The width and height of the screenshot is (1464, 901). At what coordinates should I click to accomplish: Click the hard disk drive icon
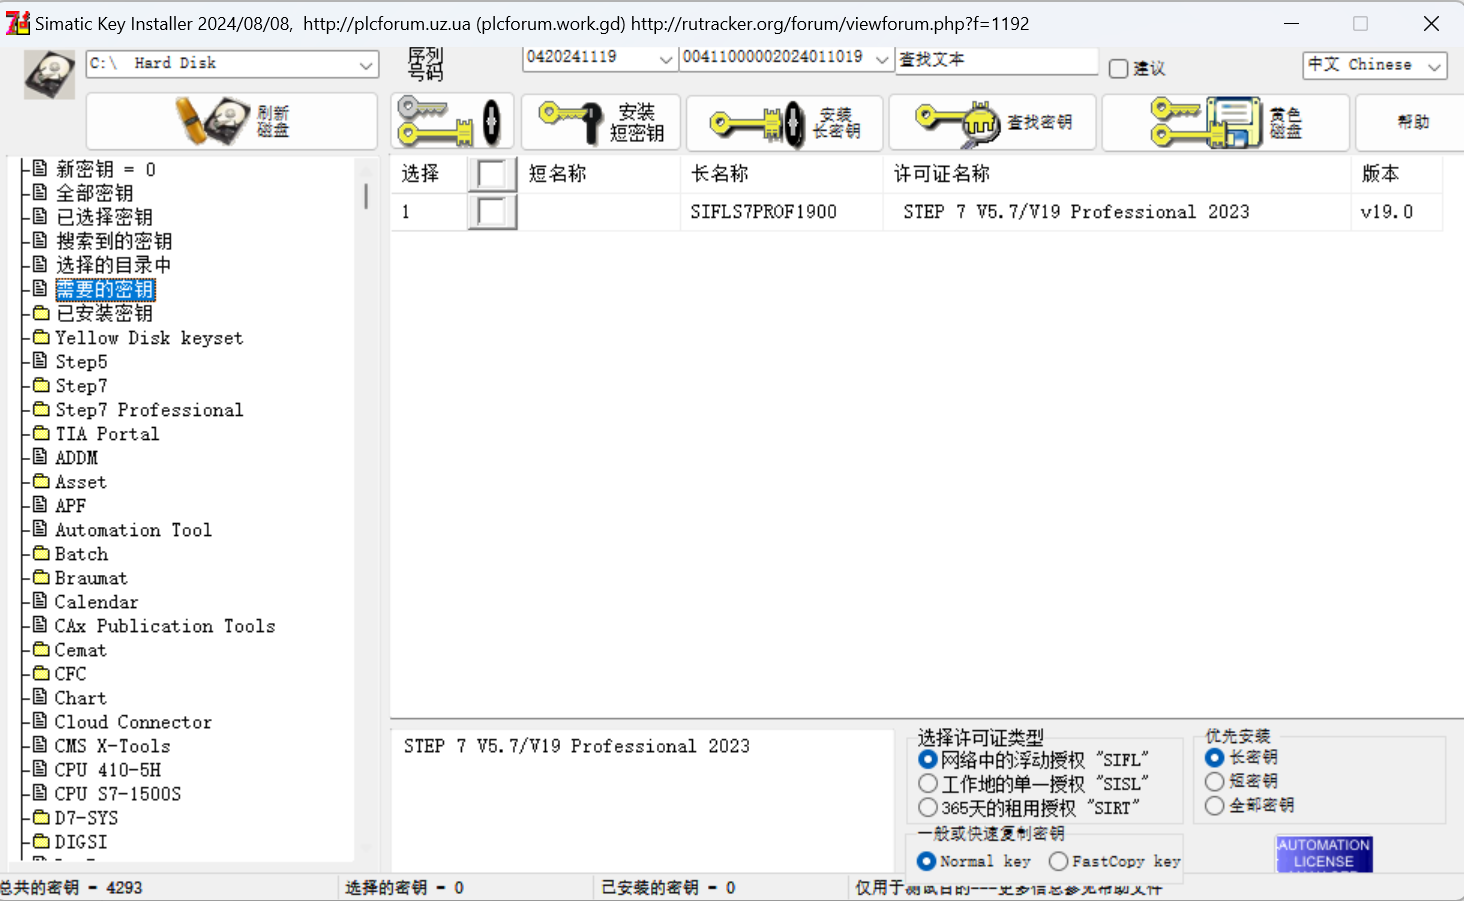pos(49,75)
